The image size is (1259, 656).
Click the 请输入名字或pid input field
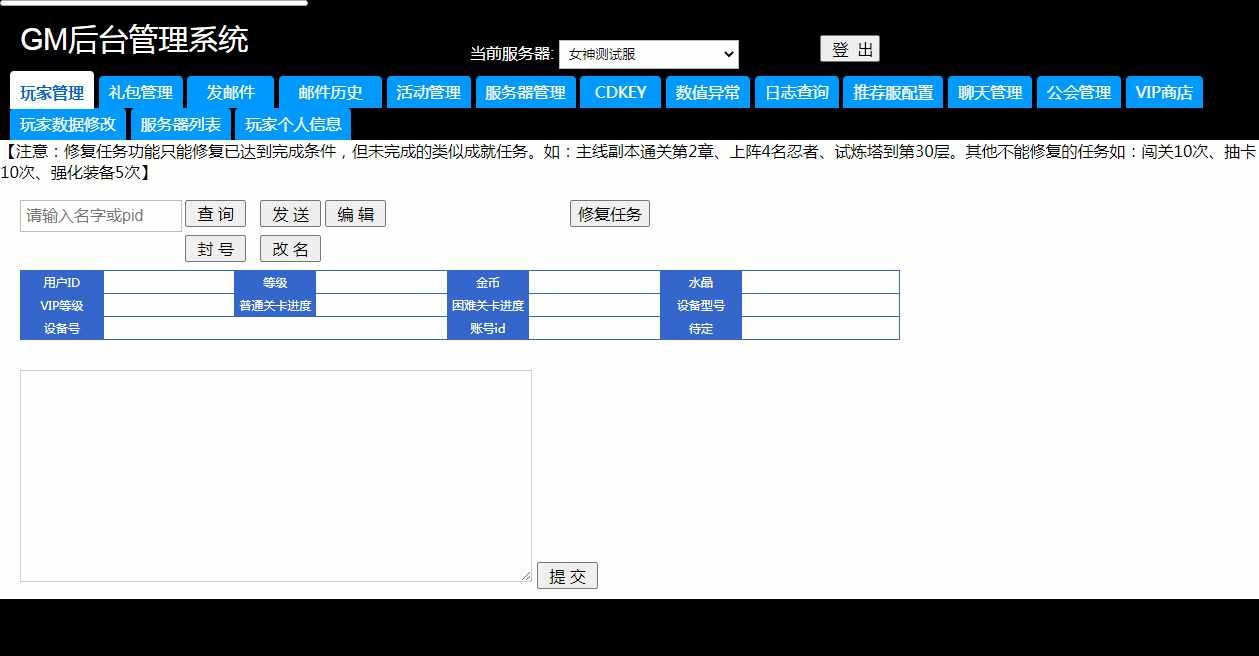[101, 216]
